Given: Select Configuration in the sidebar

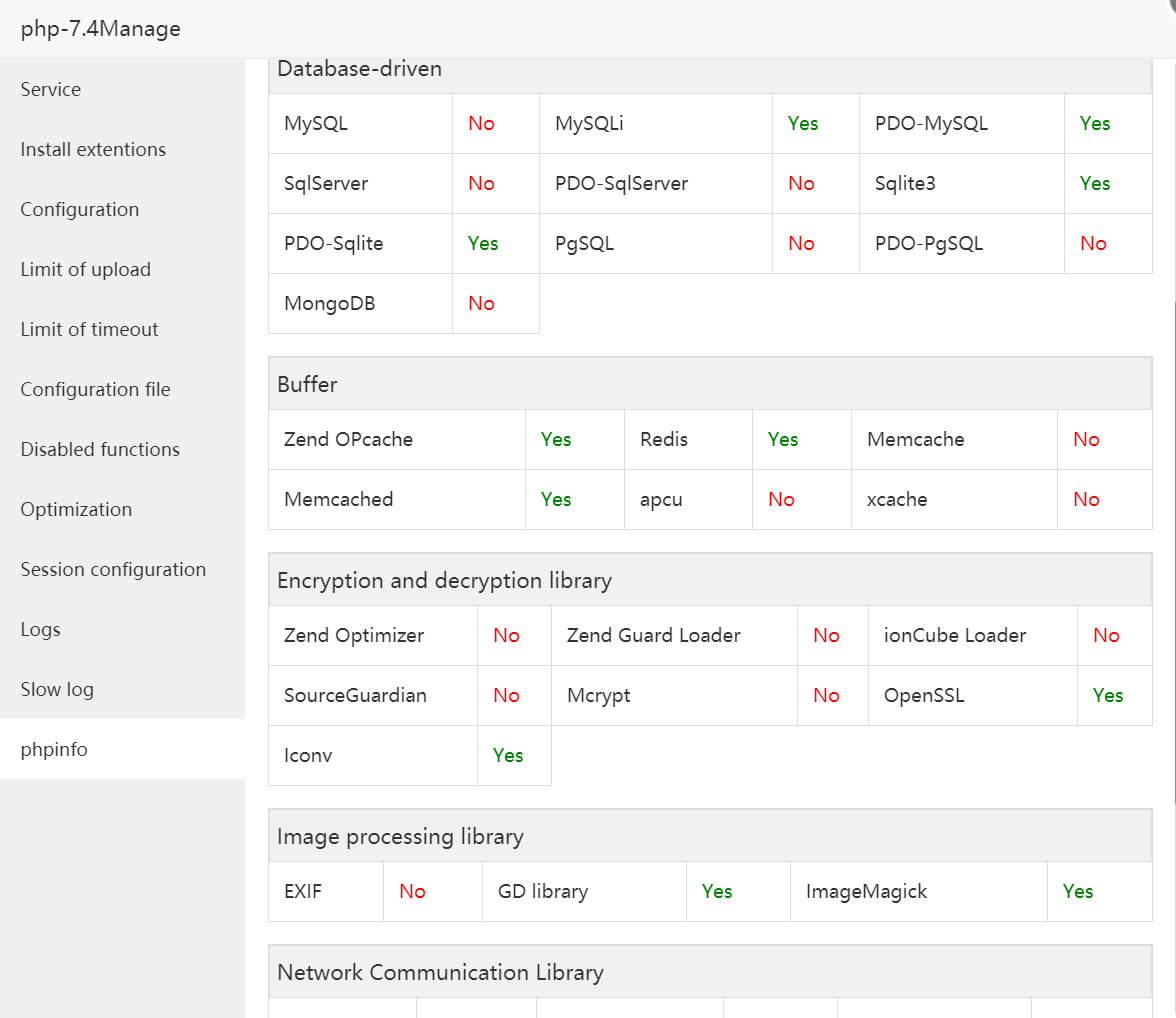Looking at the screenshot, I should (x=80, y=209).
